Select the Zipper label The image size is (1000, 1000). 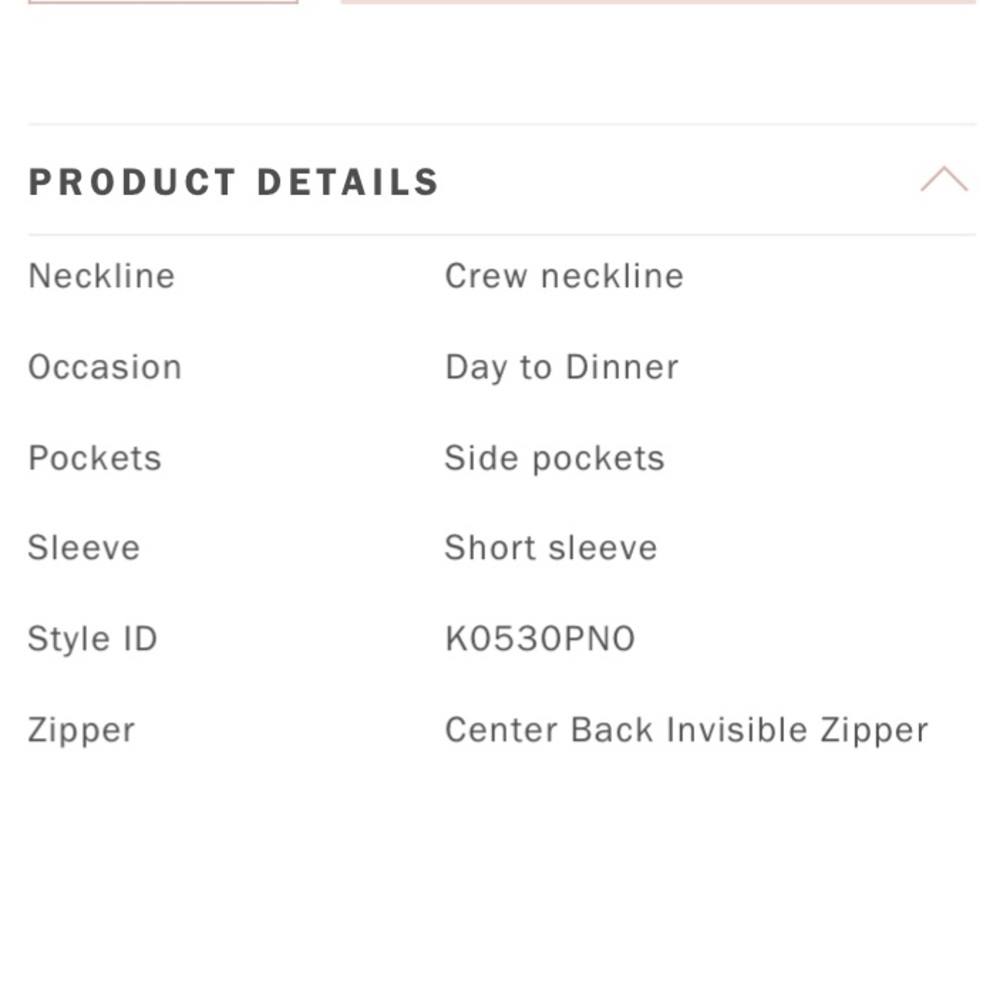coord(82,730)
